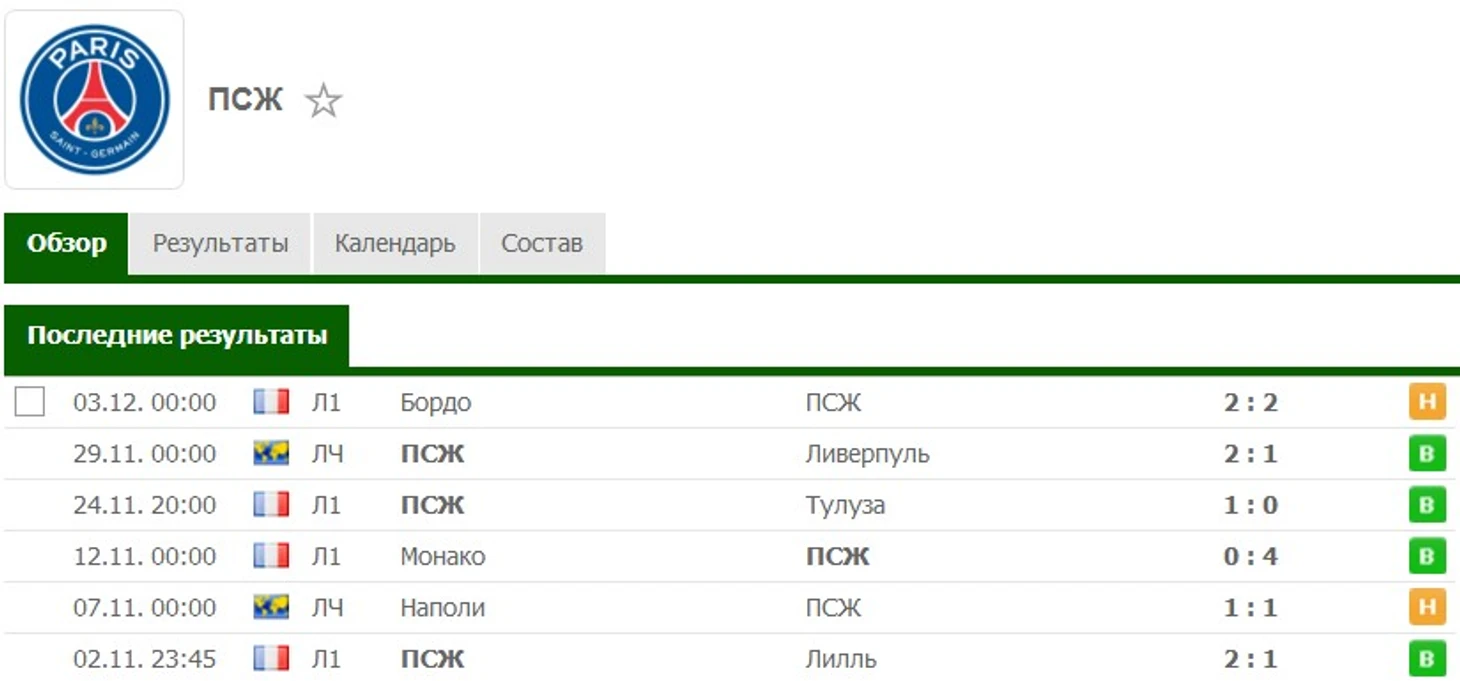Image resolution: width=1460 pixels, height=681 pixels.
Task: Click the 1 : 1 score at Наполи
Action: [1251, 607]
